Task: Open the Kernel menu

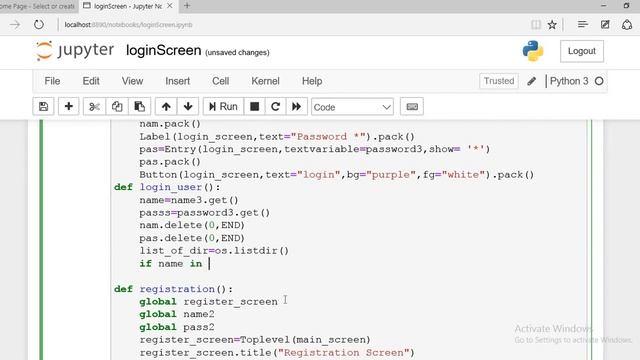Action: tap(265, 81)
